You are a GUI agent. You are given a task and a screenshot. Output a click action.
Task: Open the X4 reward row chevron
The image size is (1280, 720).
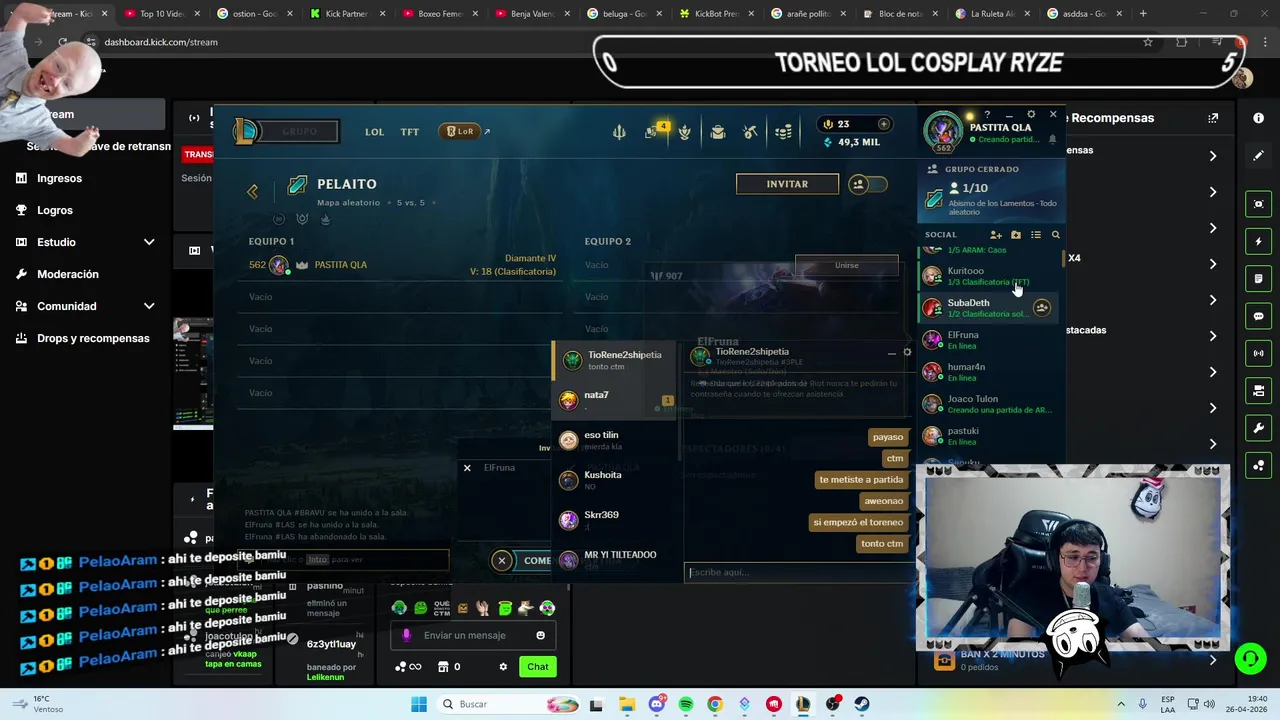(1213, 264)
